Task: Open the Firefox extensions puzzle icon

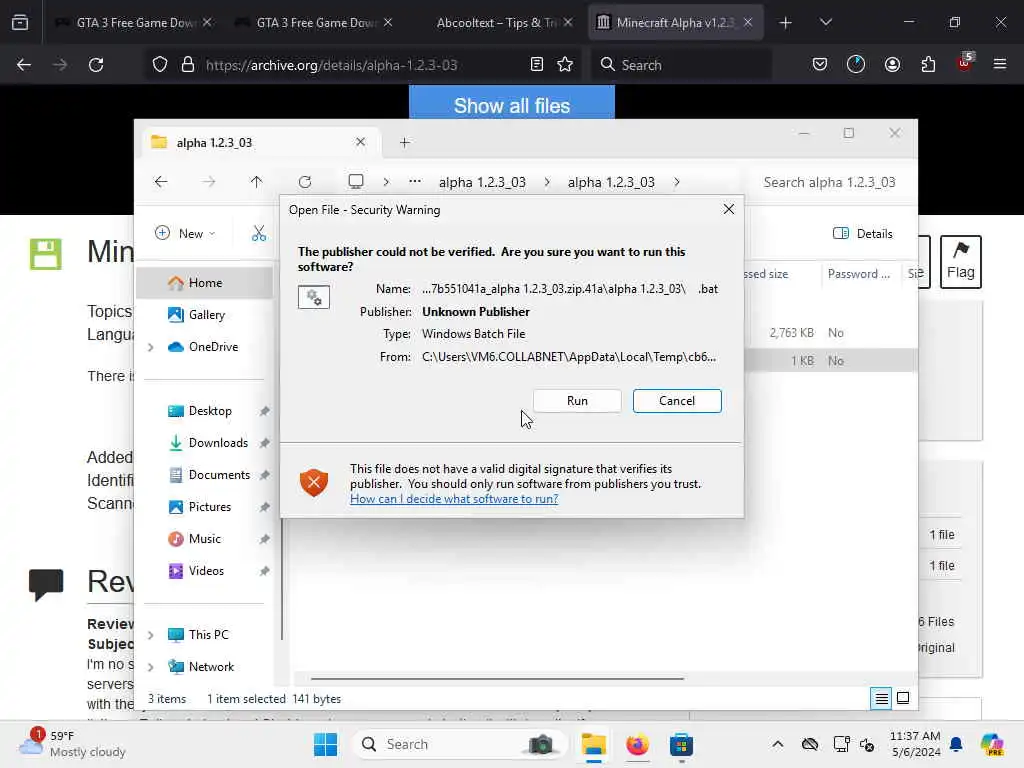Action: 928,64
